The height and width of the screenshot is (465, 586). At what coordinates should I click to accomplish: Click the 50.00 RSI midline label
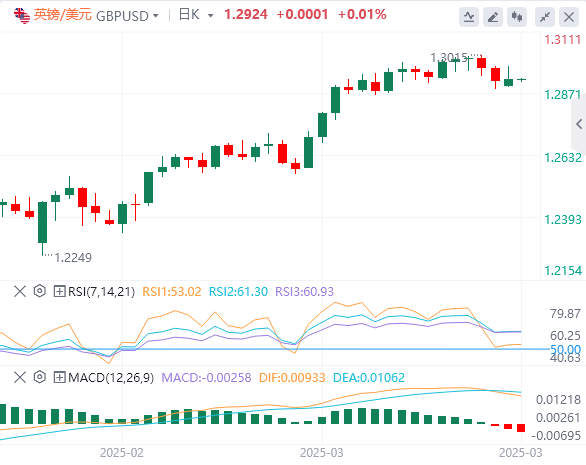point(565,349)
